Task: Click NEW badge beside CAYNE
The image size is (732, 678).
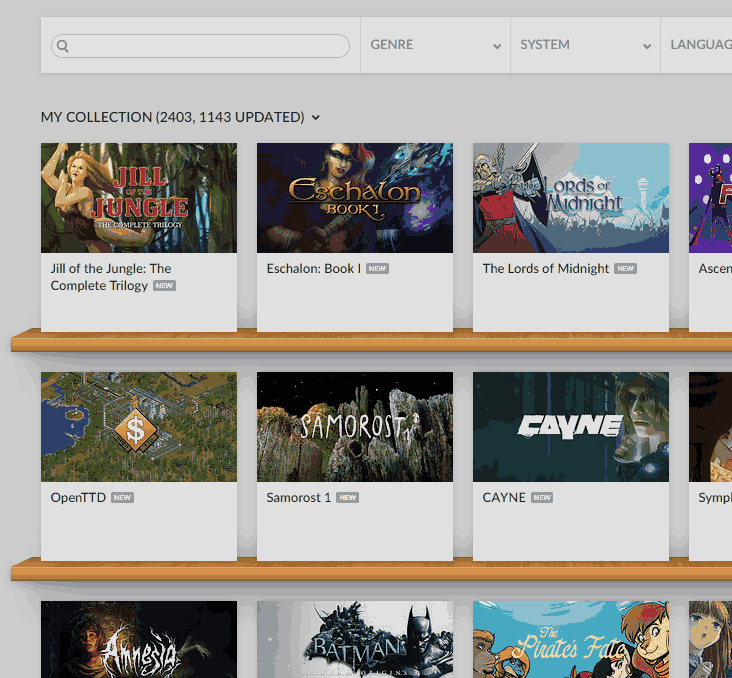Action: click(542, 498)
